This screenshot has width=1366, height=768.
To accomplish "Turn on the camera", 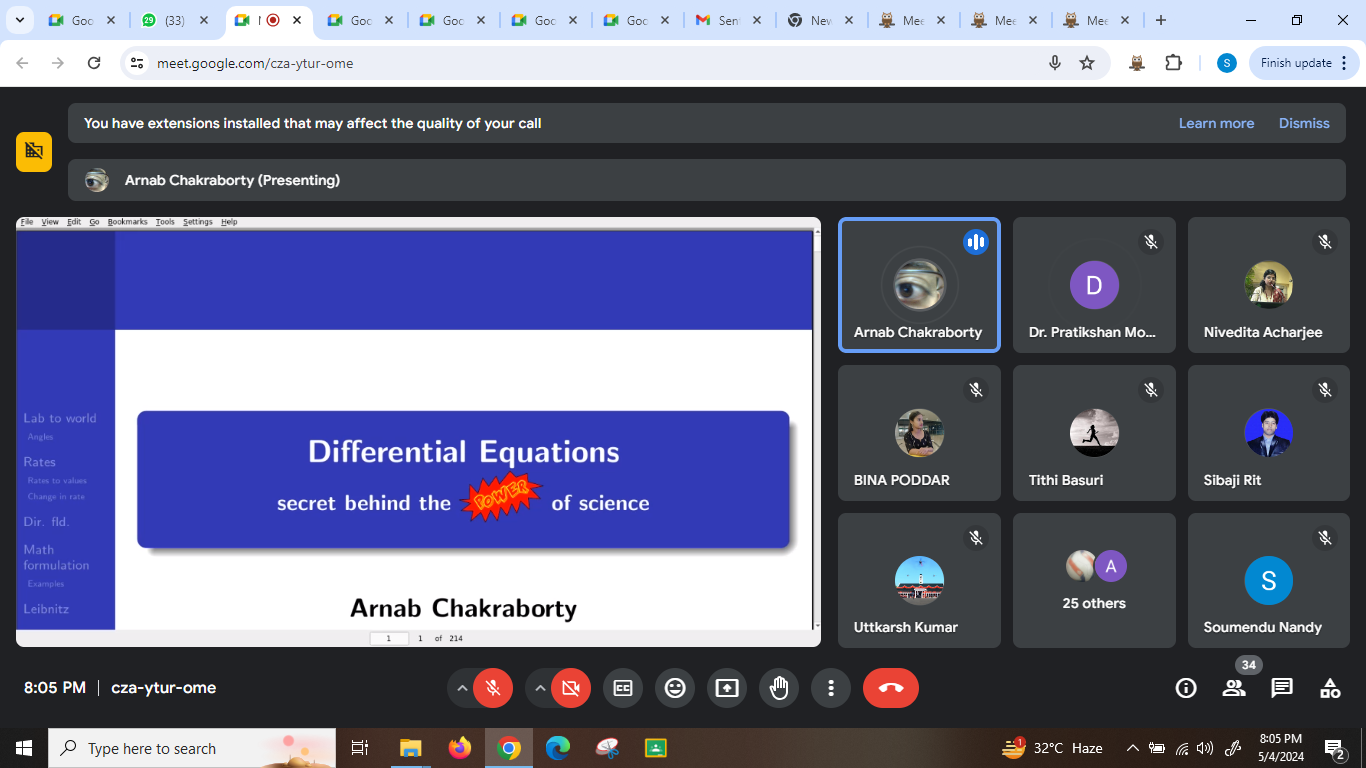I will (571, 688).
